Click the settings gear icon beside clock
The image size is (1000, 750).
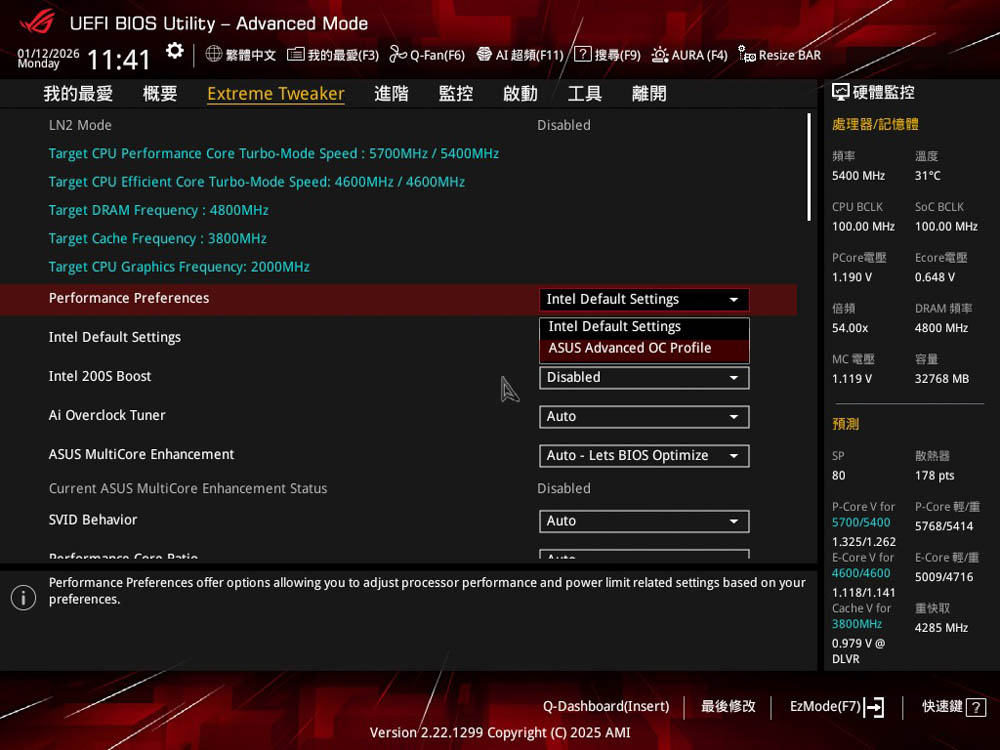[175, 51]
